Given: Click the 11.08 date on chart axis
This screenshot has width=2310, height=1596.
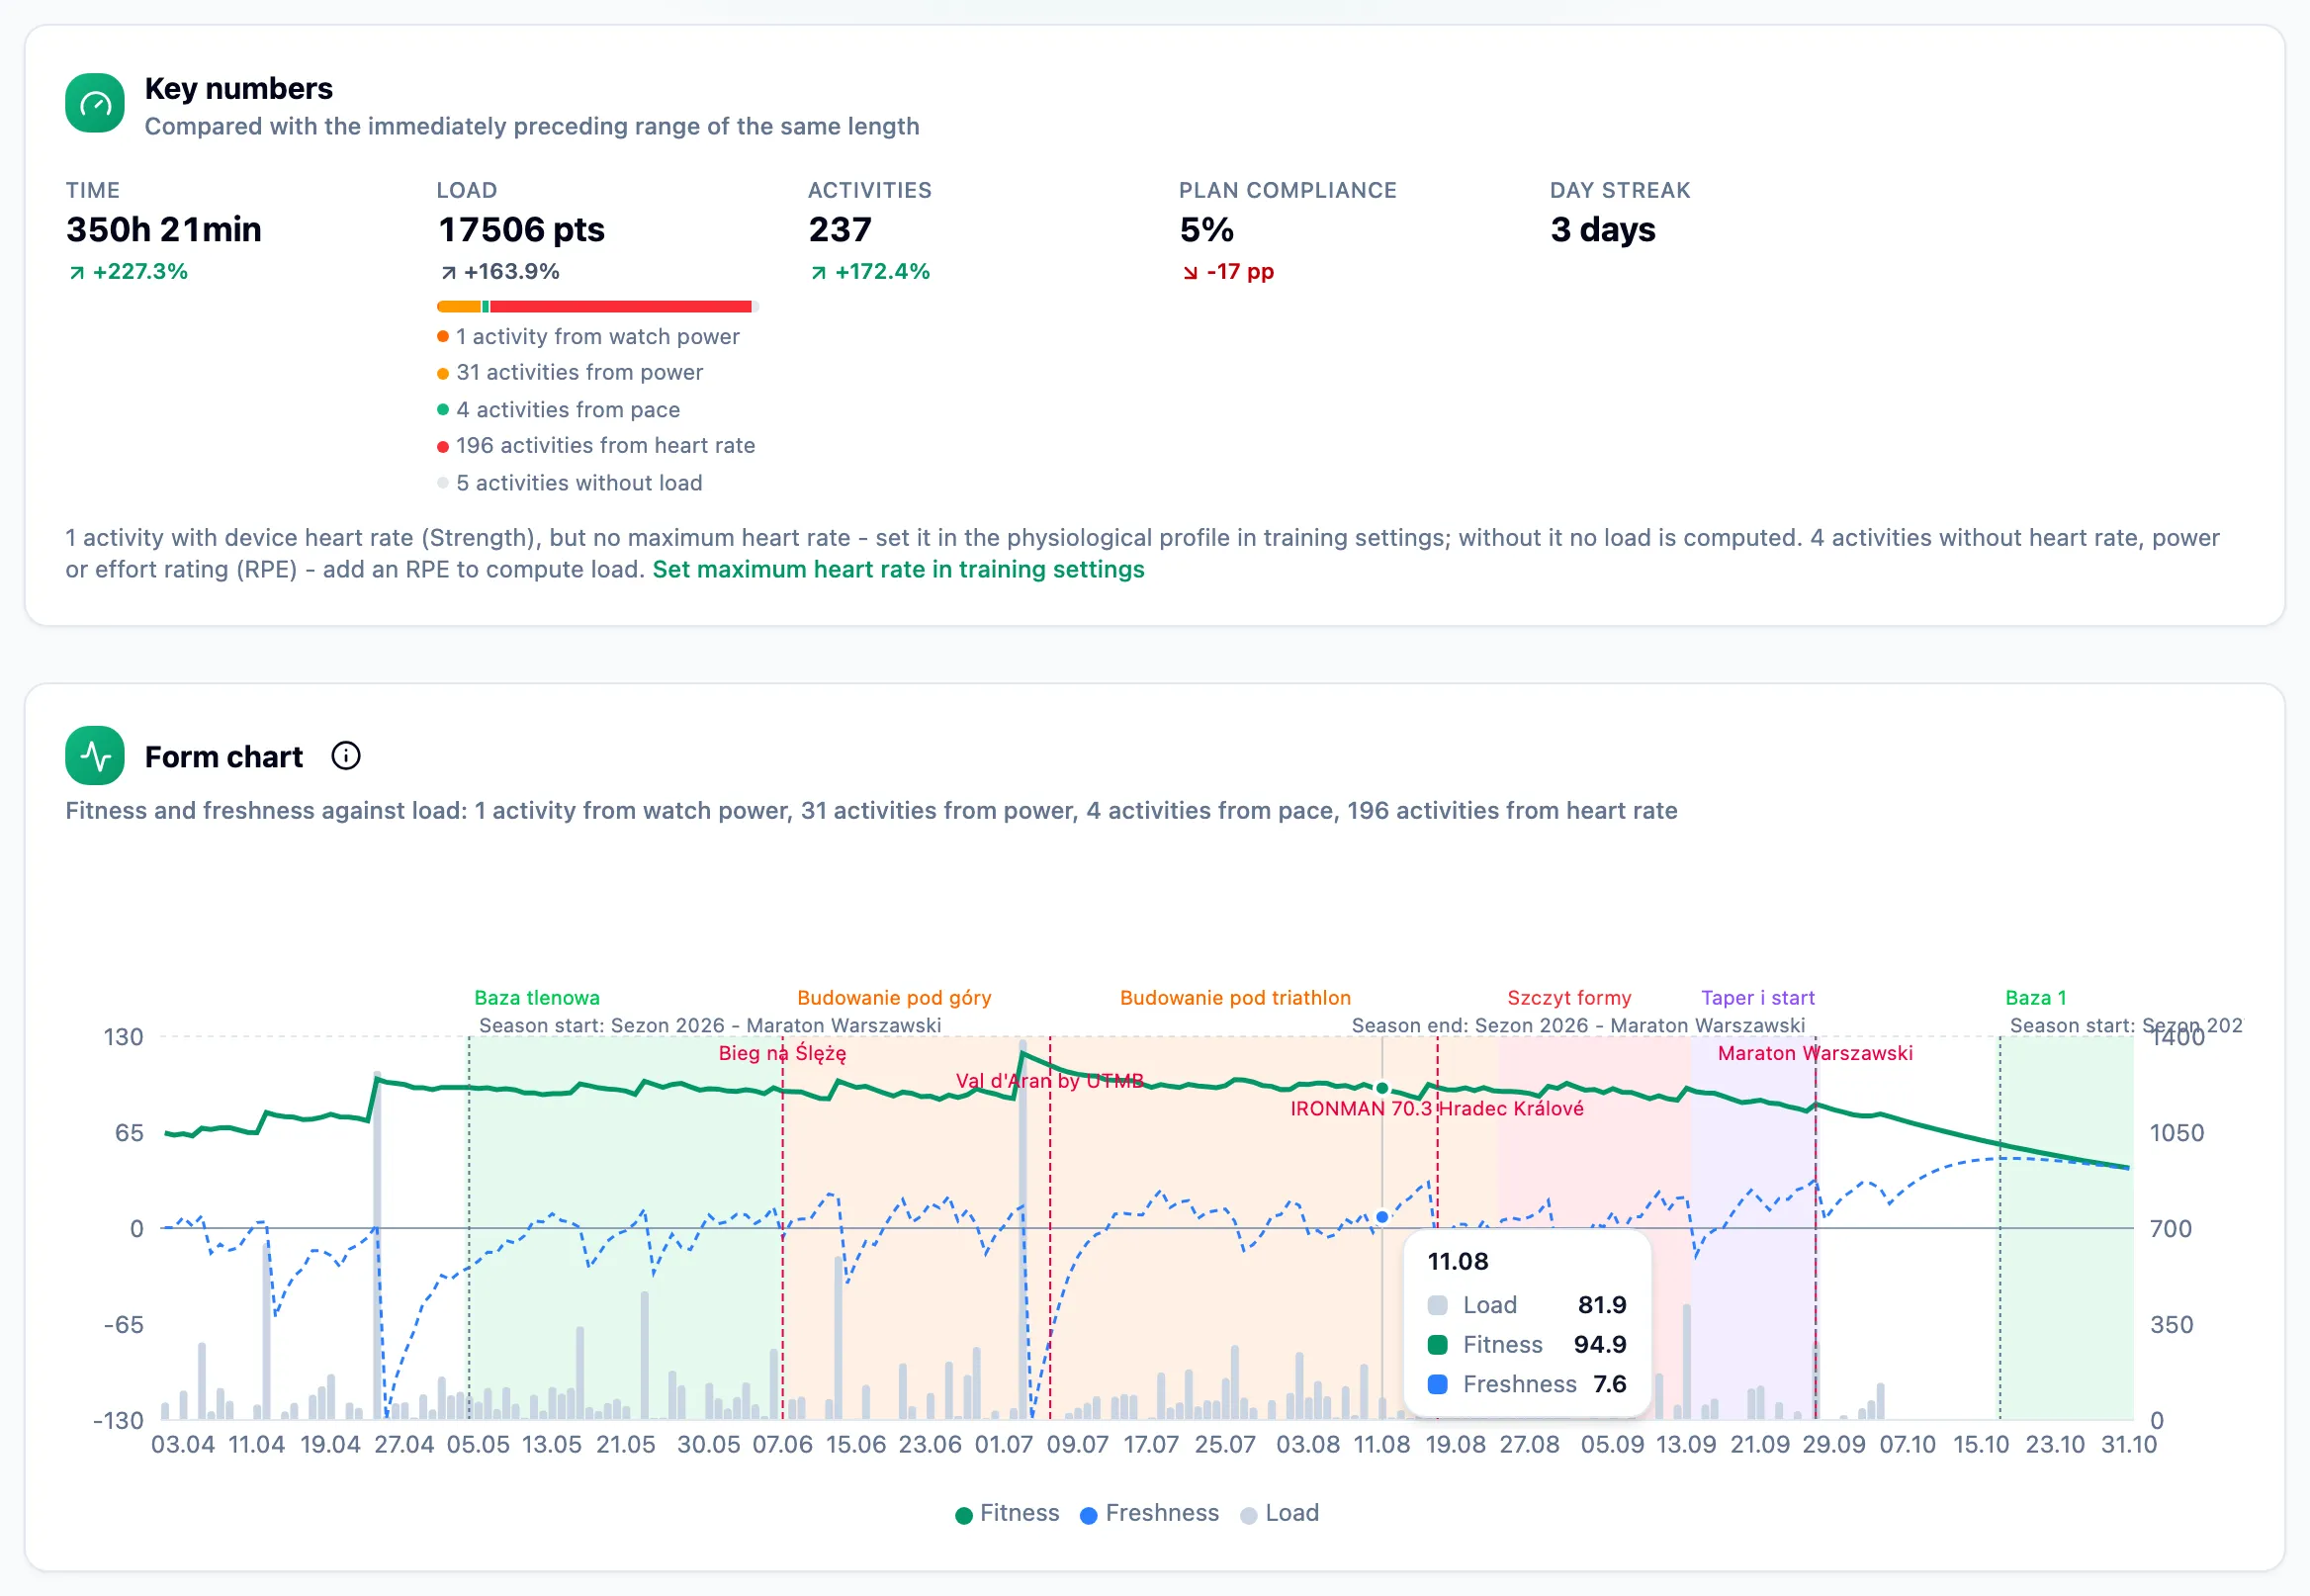Looking at the screenshot, I should click(x=1381, y=1445).
